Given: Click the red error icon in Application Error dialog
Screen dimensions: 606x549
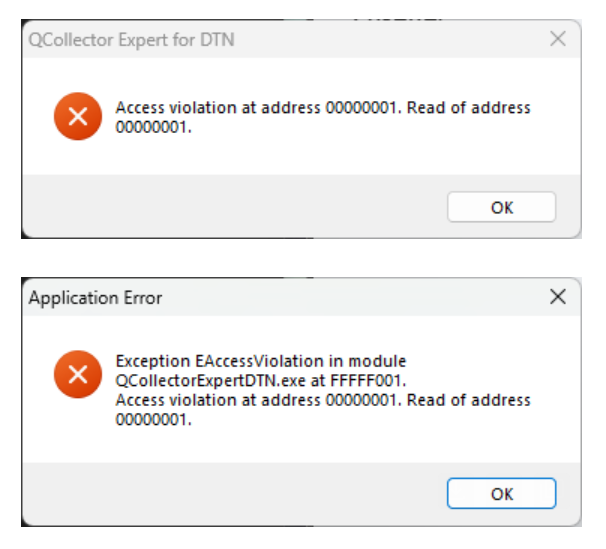Looking at the screenshot, I should [78, 374].
